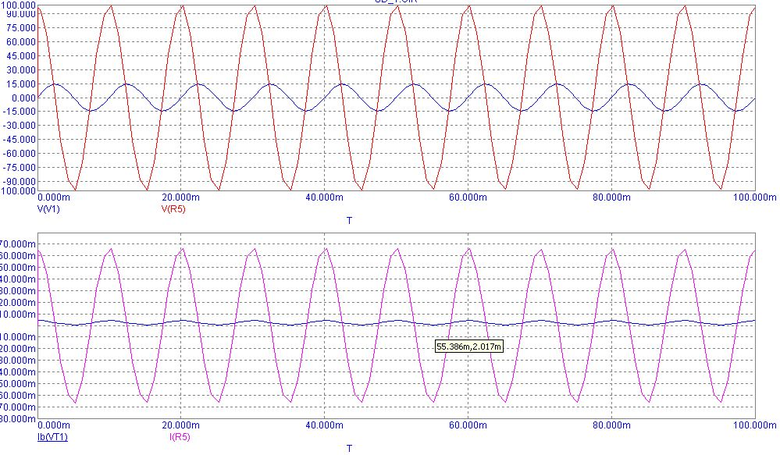Screen dimensions: 780x455
Task: Click the -30.000 y-axis tick label
Action: tap(19, 125)
